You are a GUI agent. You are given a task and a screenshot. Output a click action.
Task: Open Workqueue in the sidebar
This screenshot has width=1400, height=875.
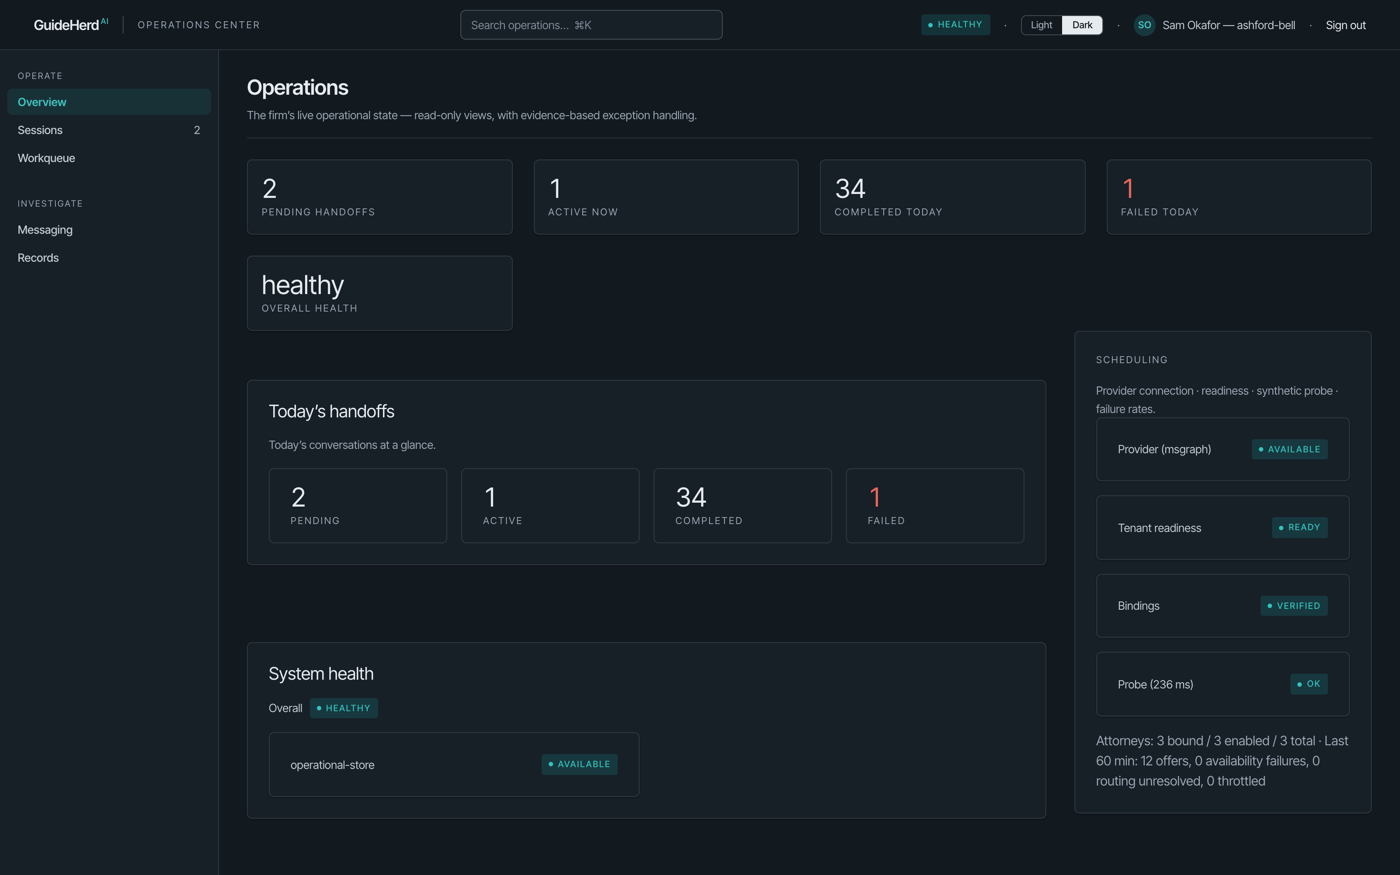point(109,158)
